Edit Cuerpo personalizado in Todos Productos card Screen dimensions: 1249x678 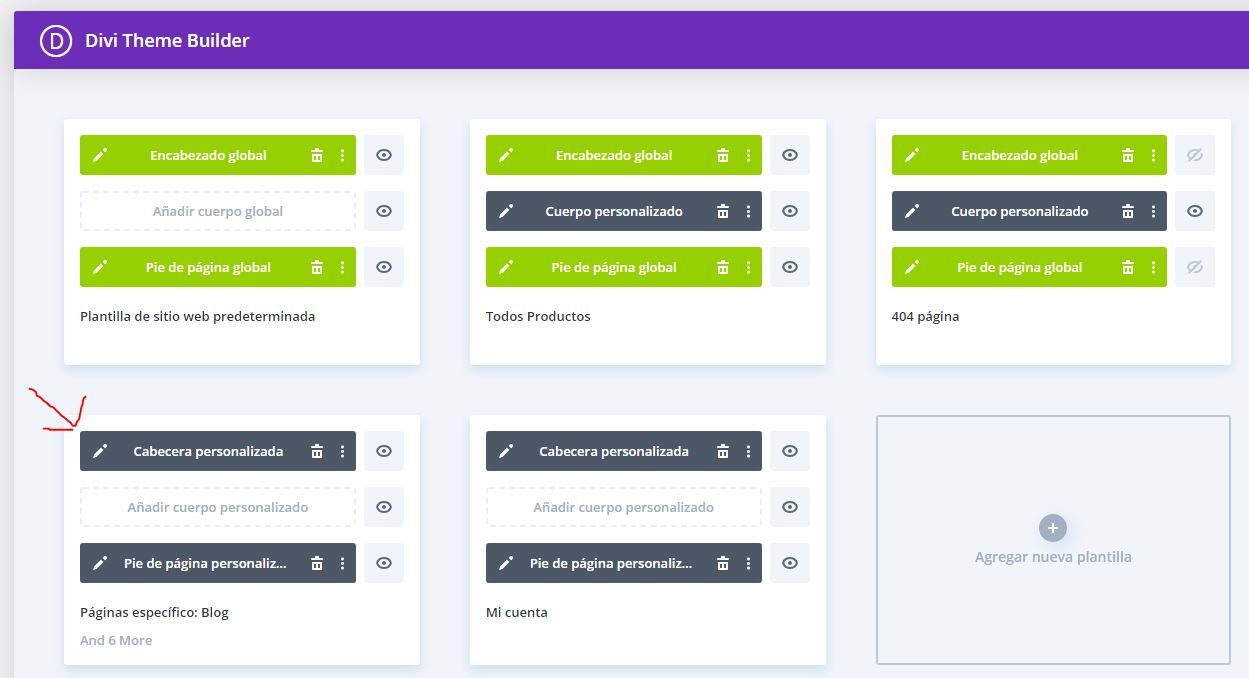tap(506, 211)
